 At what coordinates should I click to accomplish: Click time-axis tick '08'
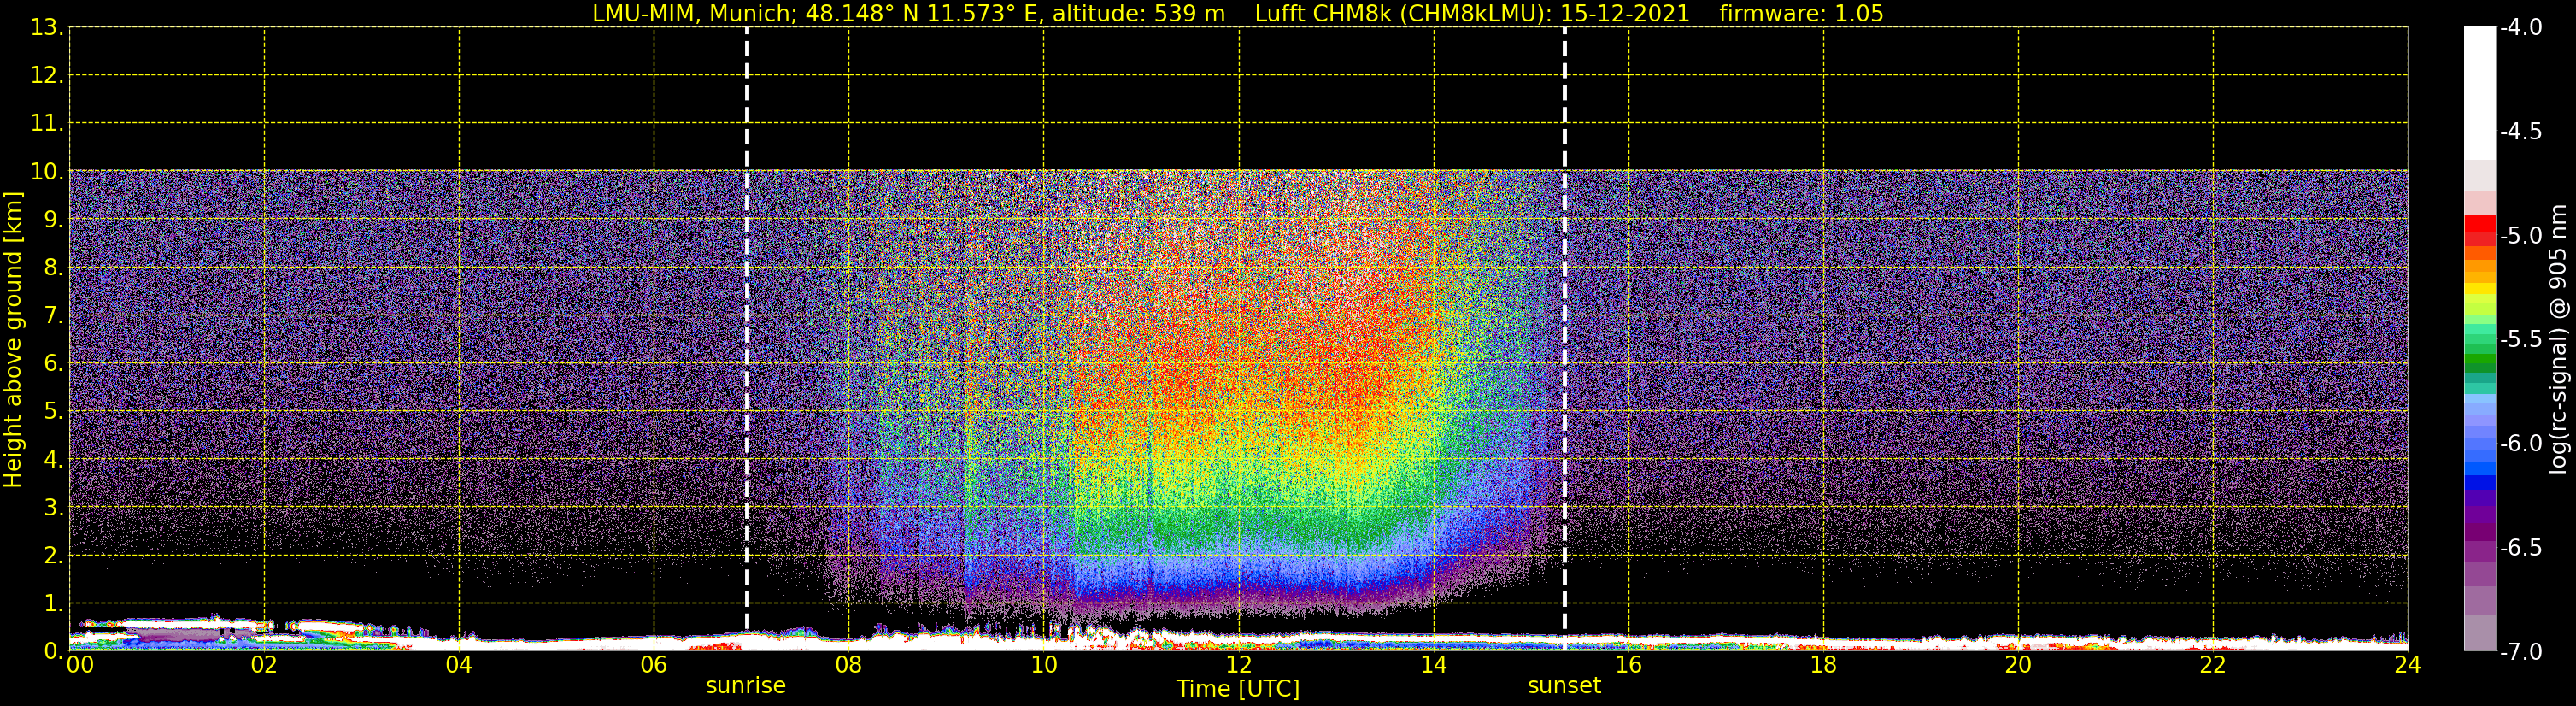click(849, 665)
